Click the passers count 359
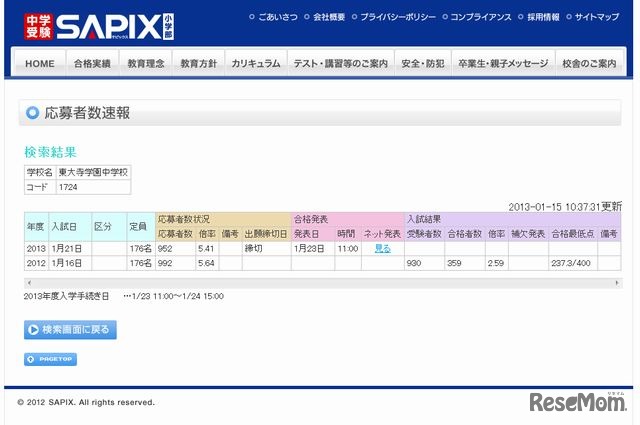The image size is (640, 425). pos(454,263)
